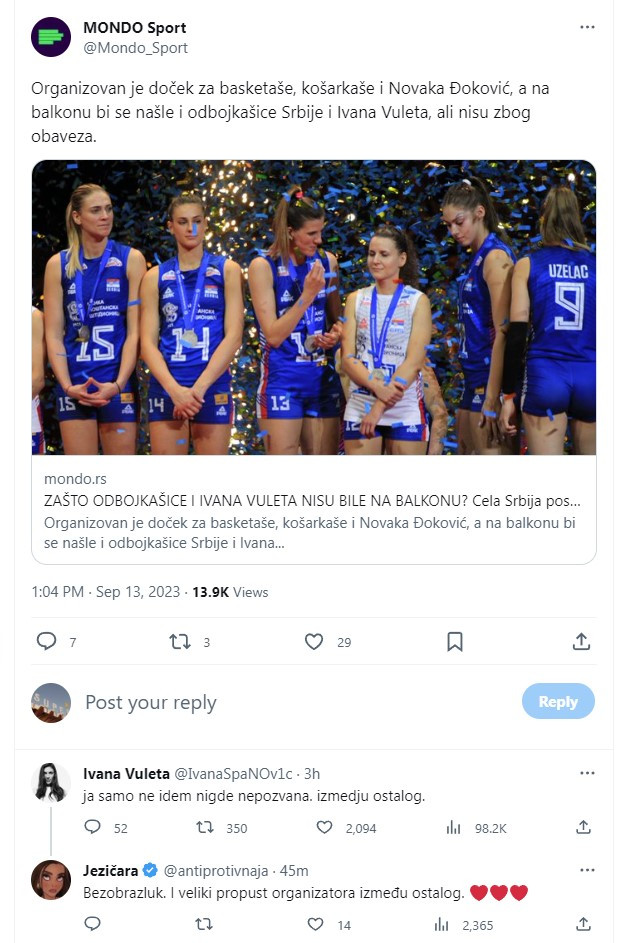
Task: Open more options on Ivana Vuleta's reply
Action: pyautogui.click(x=587, y=773)
